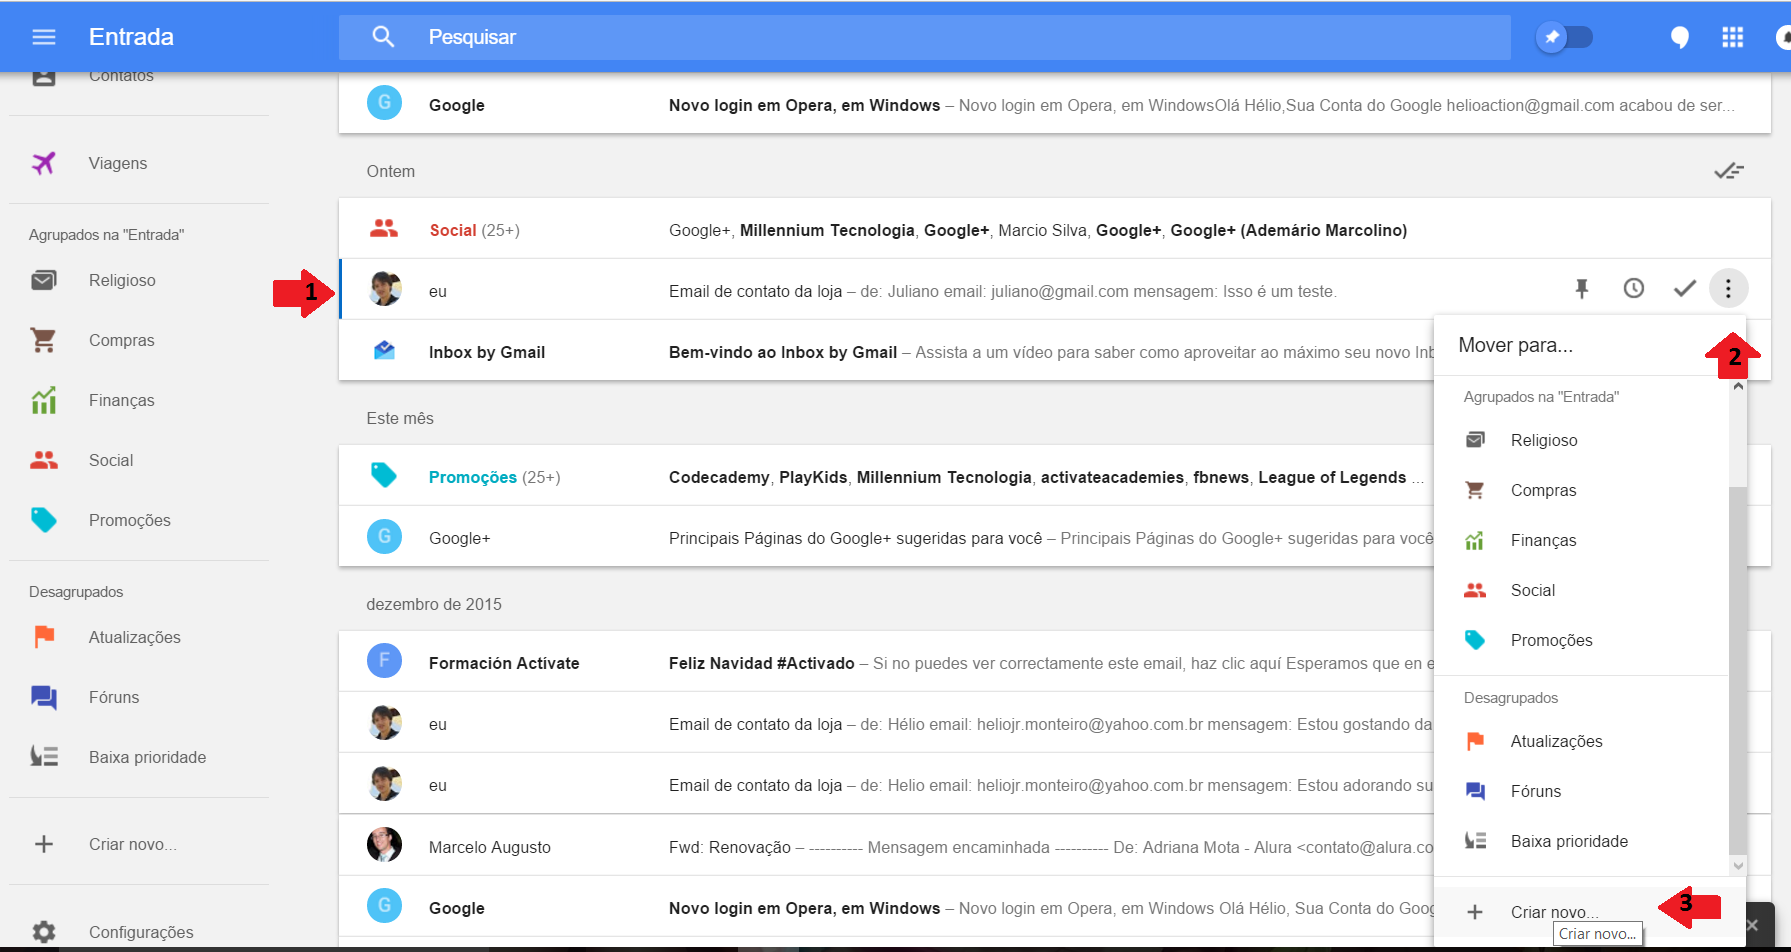Pin the Email de contato da loja message
This screenshot has width=1791, height=952.
(1582, 289)
